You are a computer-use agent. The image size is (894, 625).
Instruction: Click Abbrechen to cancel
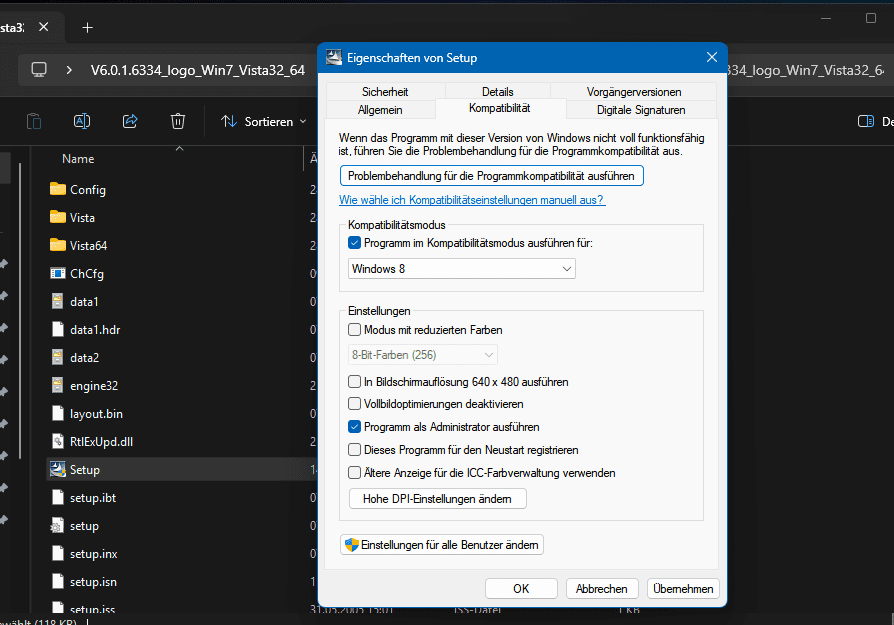[602, 589]
